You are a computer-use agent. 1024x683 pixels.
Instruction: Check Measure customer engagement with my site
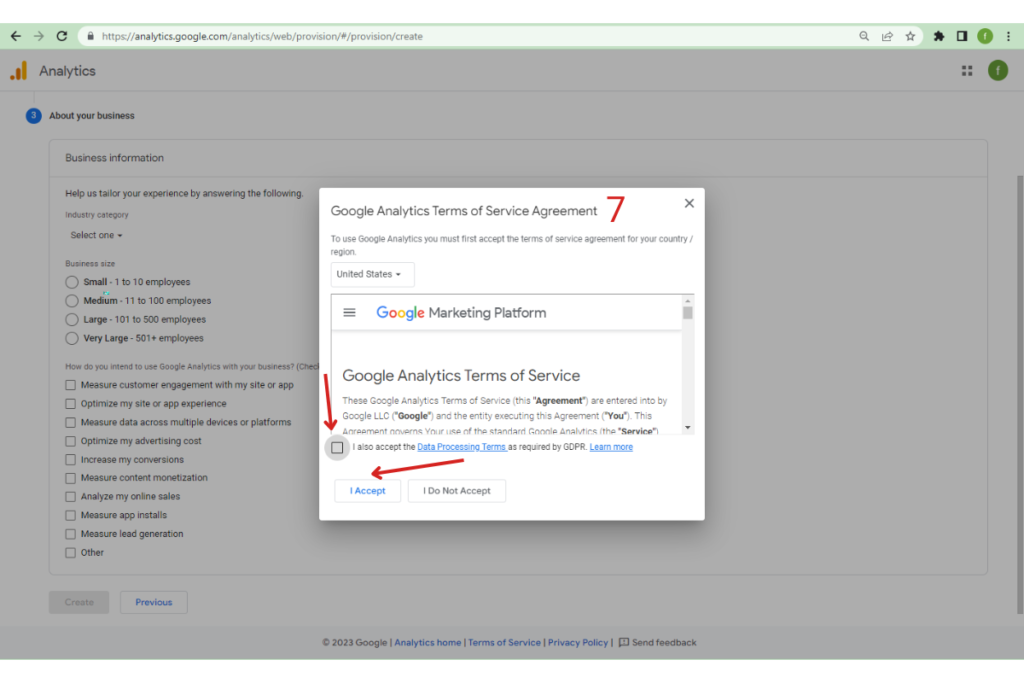tap(71, 385)
